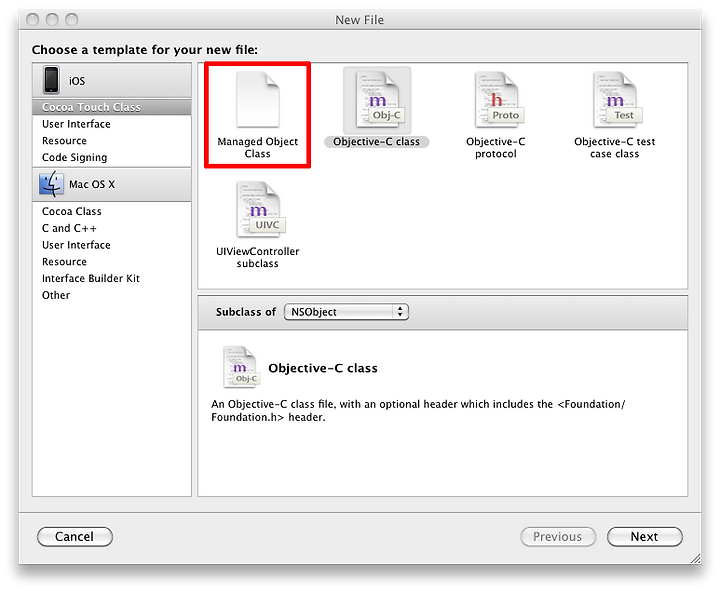Select Cocoa Class under Mac OS X
The width and height of the screenshot is (720, 592).
112,211
